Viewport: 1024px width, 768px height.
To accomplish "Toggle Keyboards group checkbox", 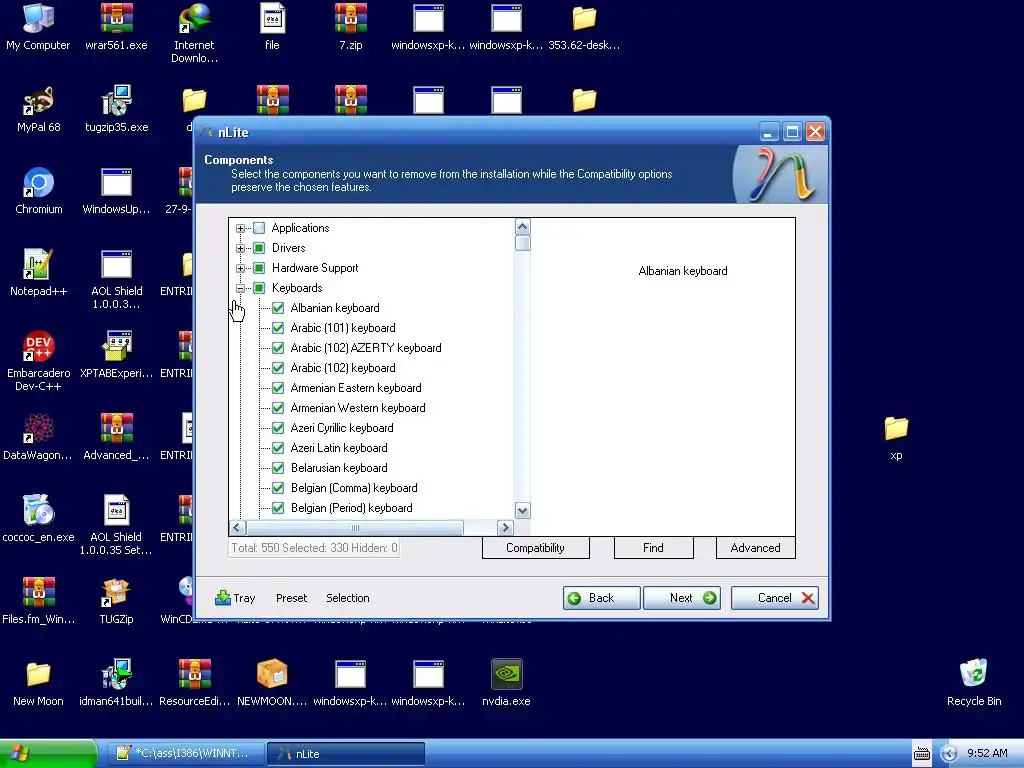I will click(259, 288).
